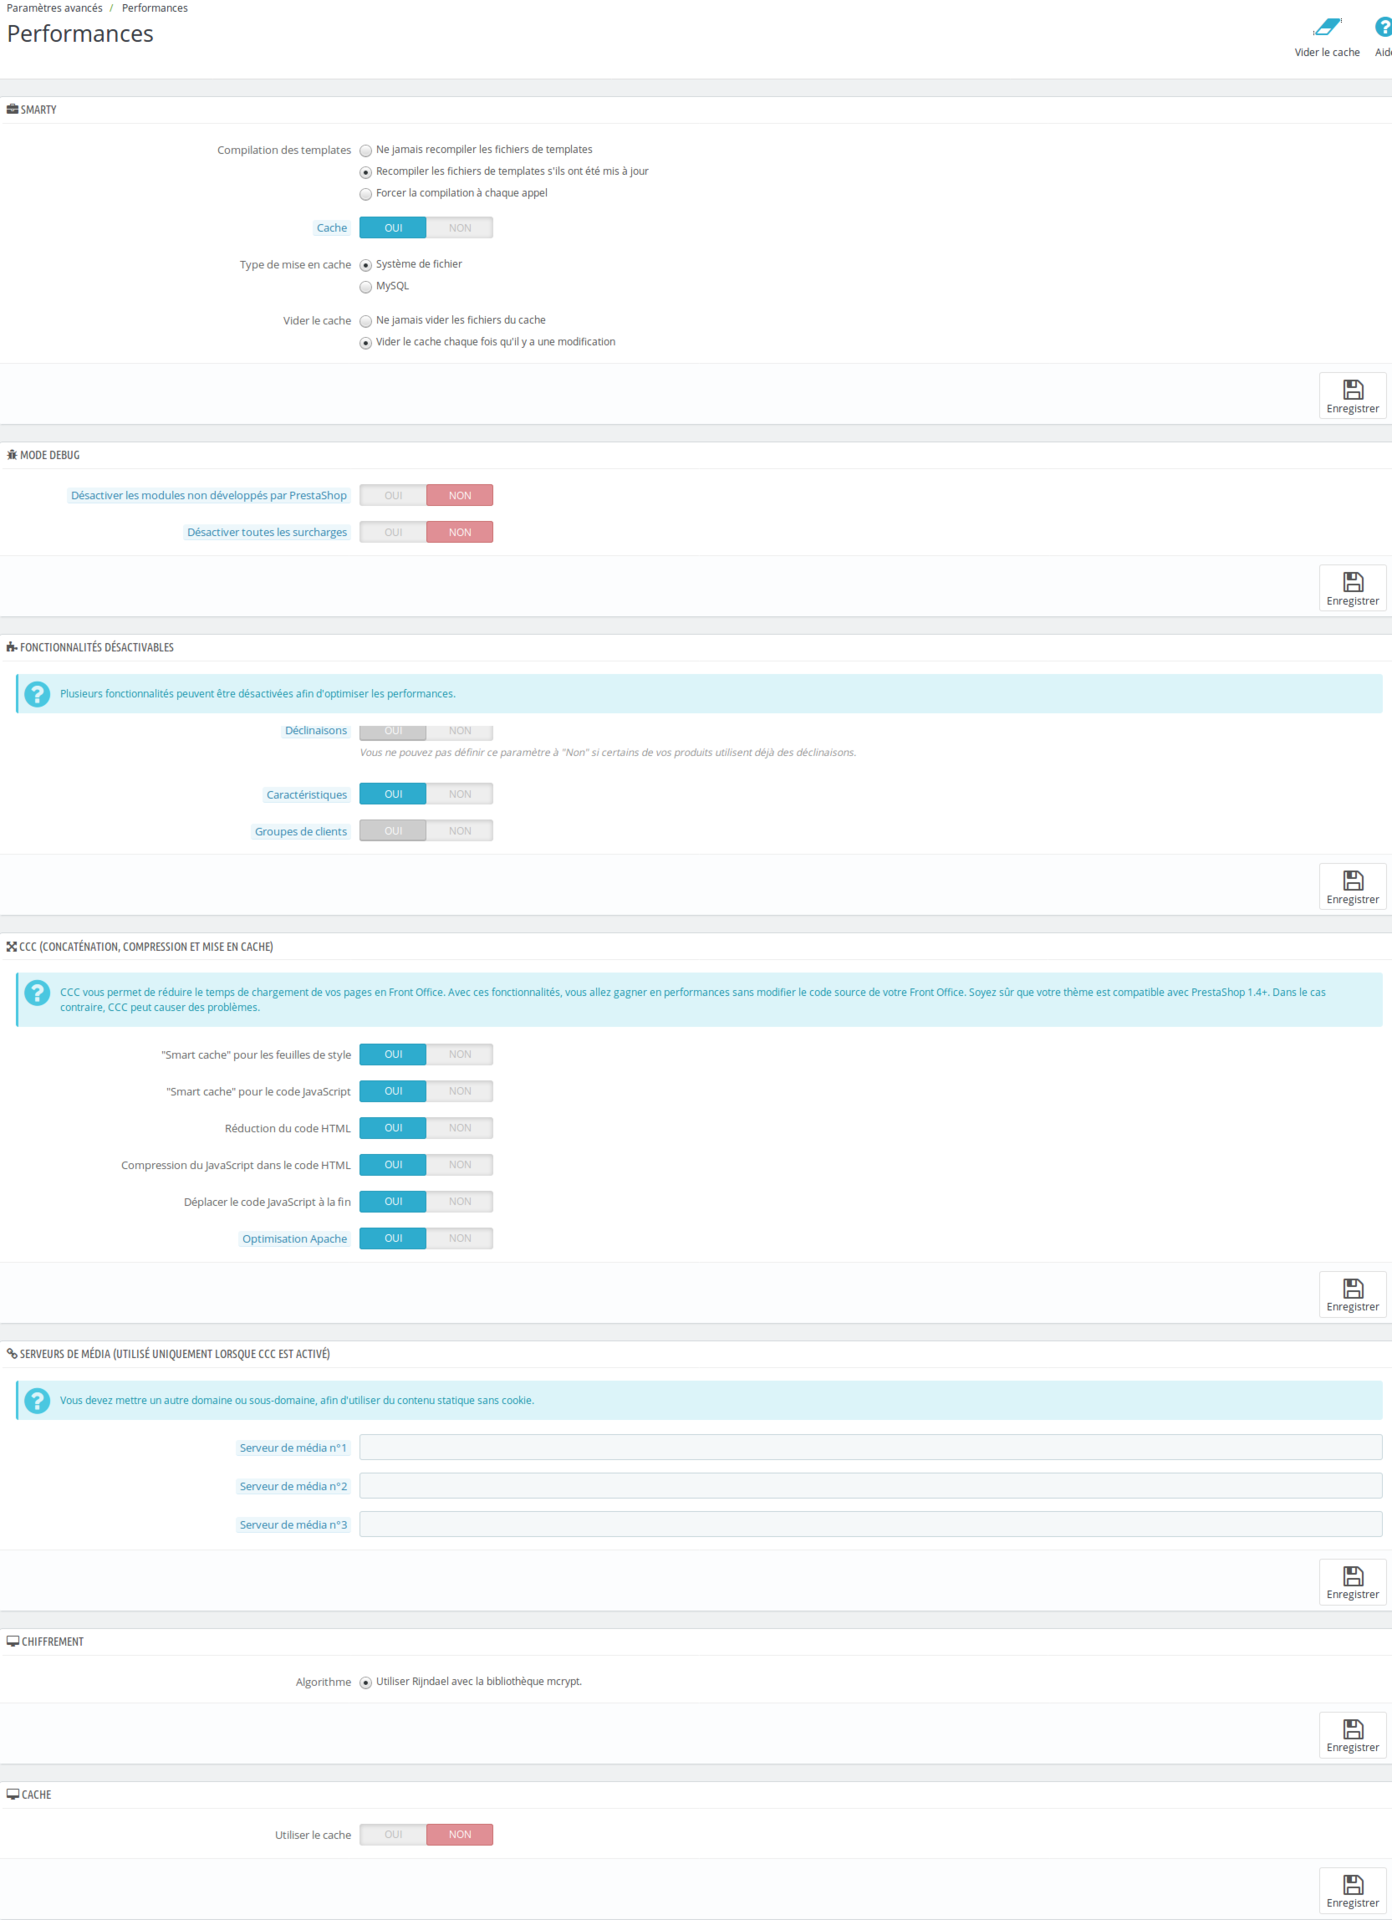The width and height of the screenshot is (1392, 1920).
Task: Click the Caractéristiques label
Action: [307, 795]
